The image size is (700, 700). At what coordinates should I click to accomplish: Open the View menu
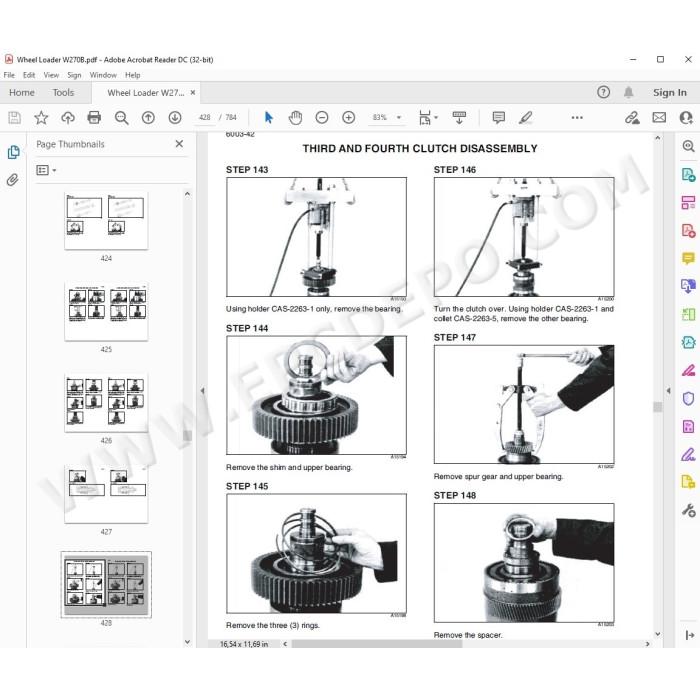point(51,75)
